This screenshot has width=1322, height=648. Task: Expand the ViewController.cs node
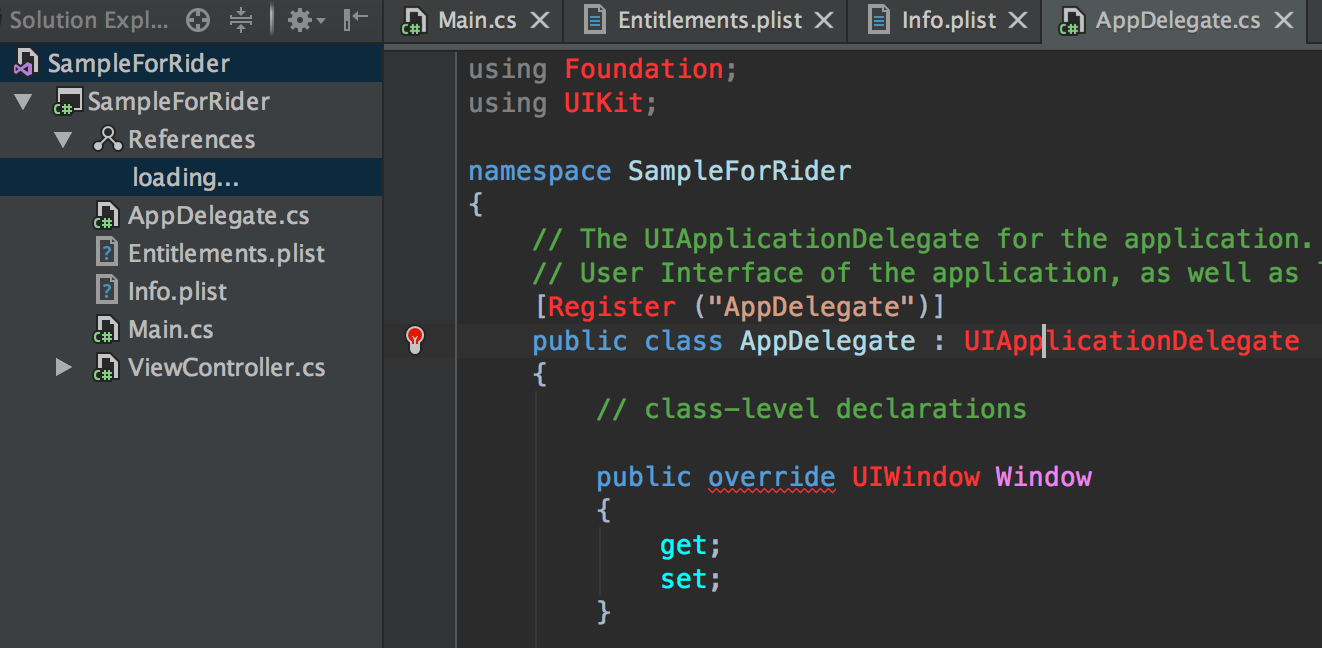click(x=63, y=368)
